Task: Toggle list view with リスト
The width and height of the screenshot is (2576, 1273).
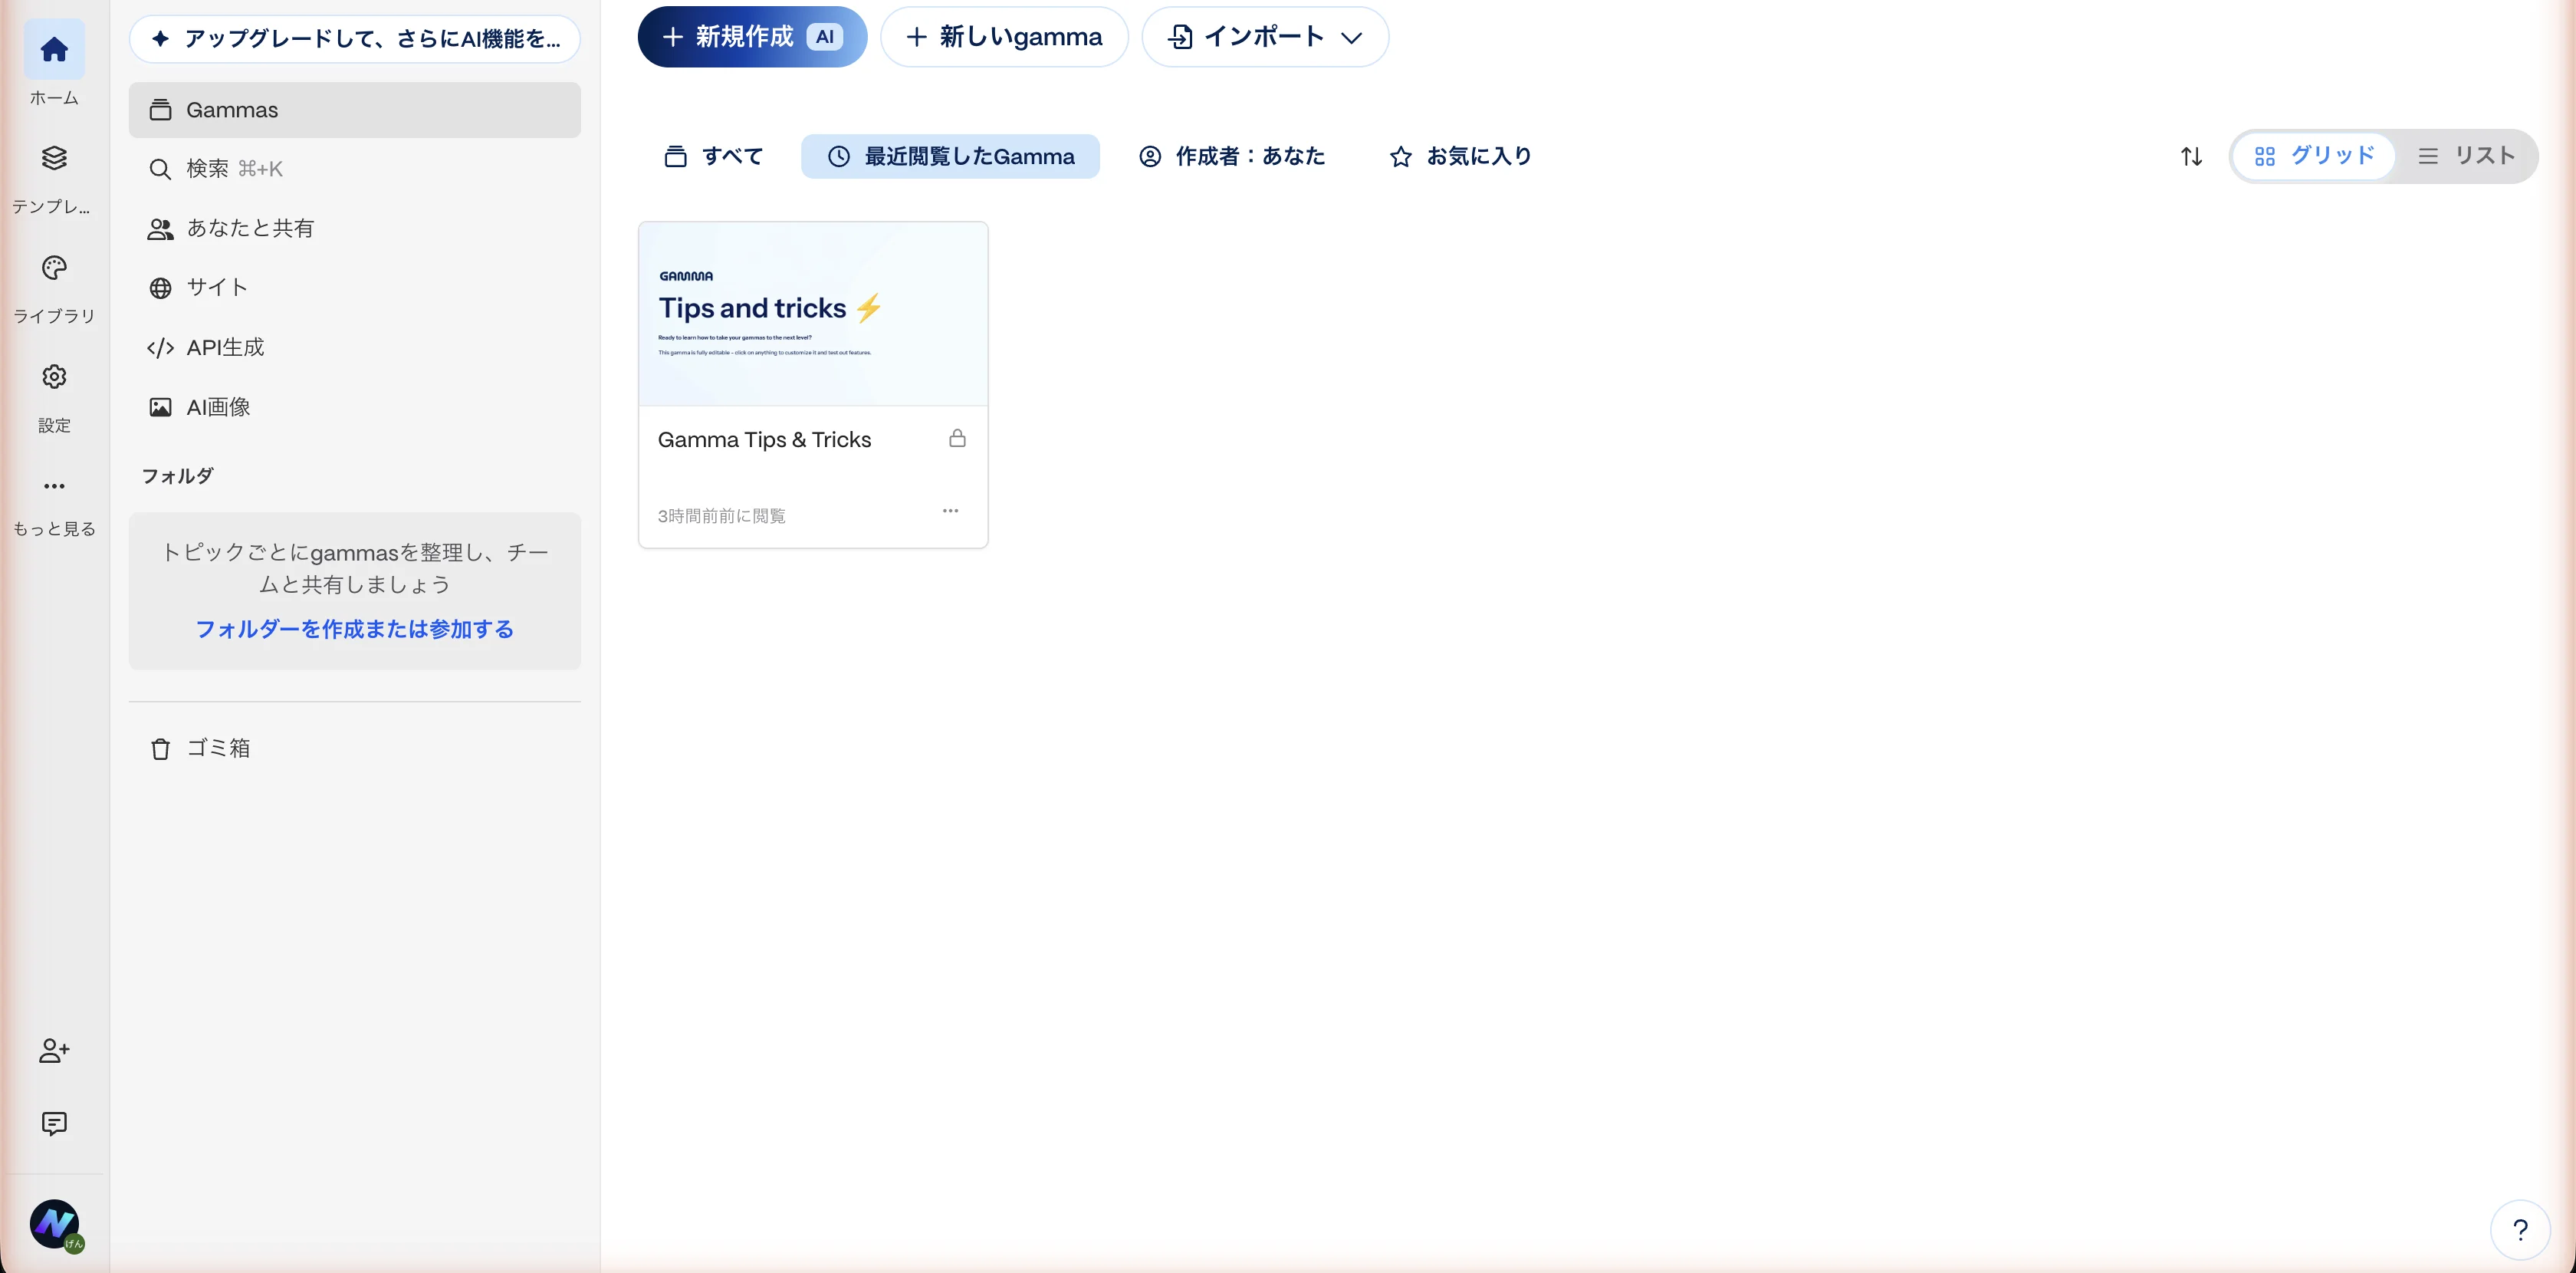Action: coord(2466,156)
